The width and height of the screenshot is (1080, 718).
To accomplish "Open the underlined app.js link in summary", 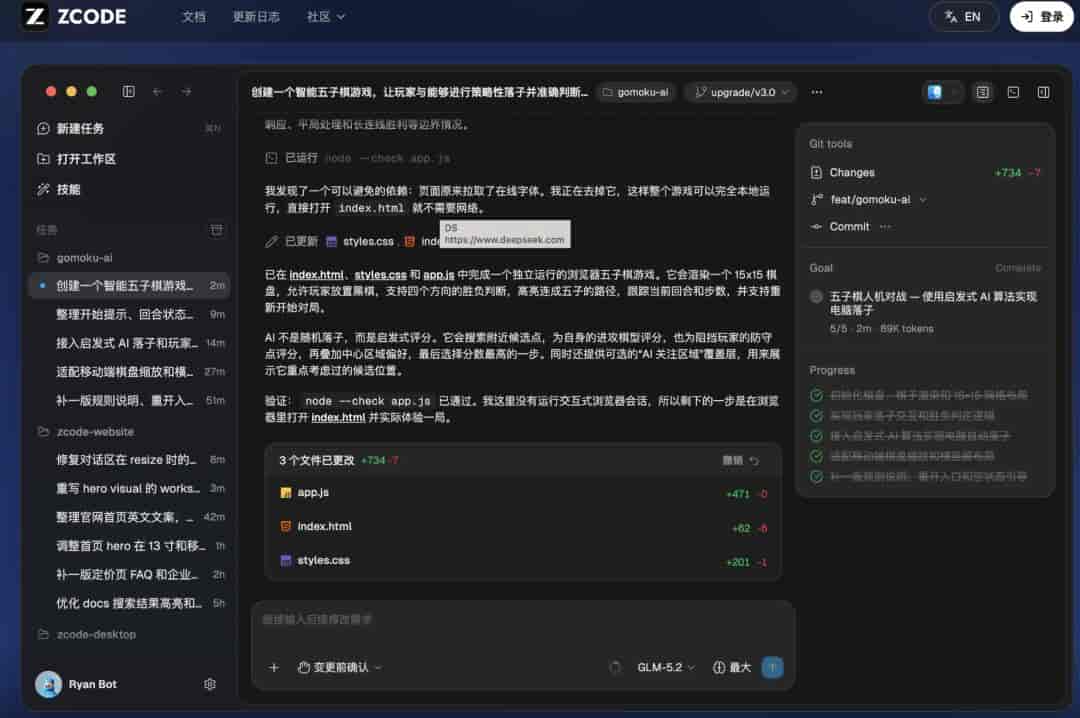I will point(438,275).
